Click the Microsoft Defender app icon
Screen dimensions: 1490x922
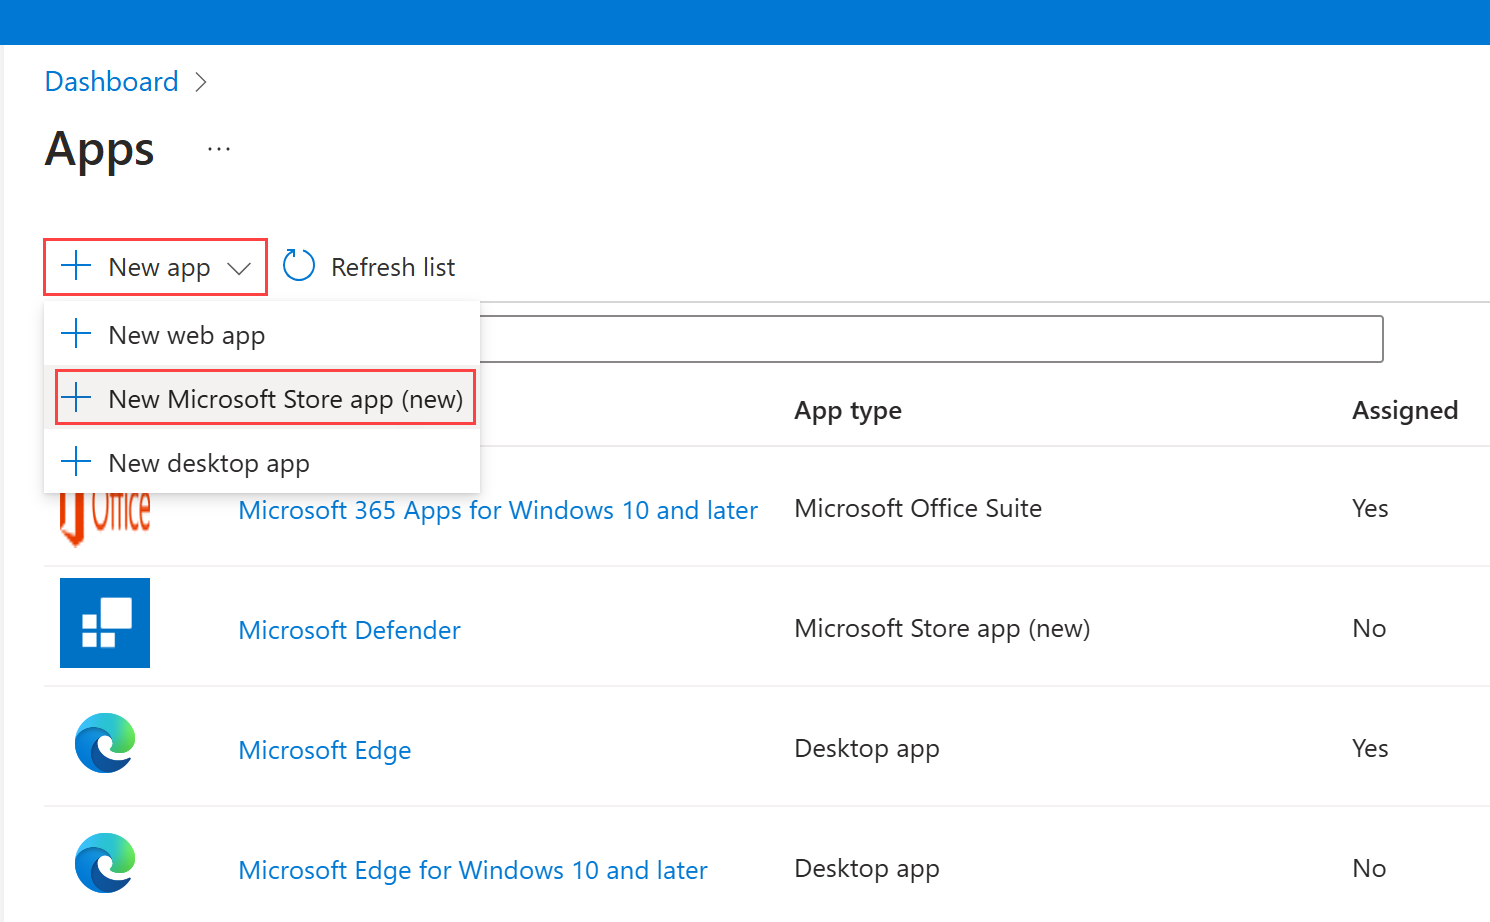pyautogui.click(x=104, y=622)
